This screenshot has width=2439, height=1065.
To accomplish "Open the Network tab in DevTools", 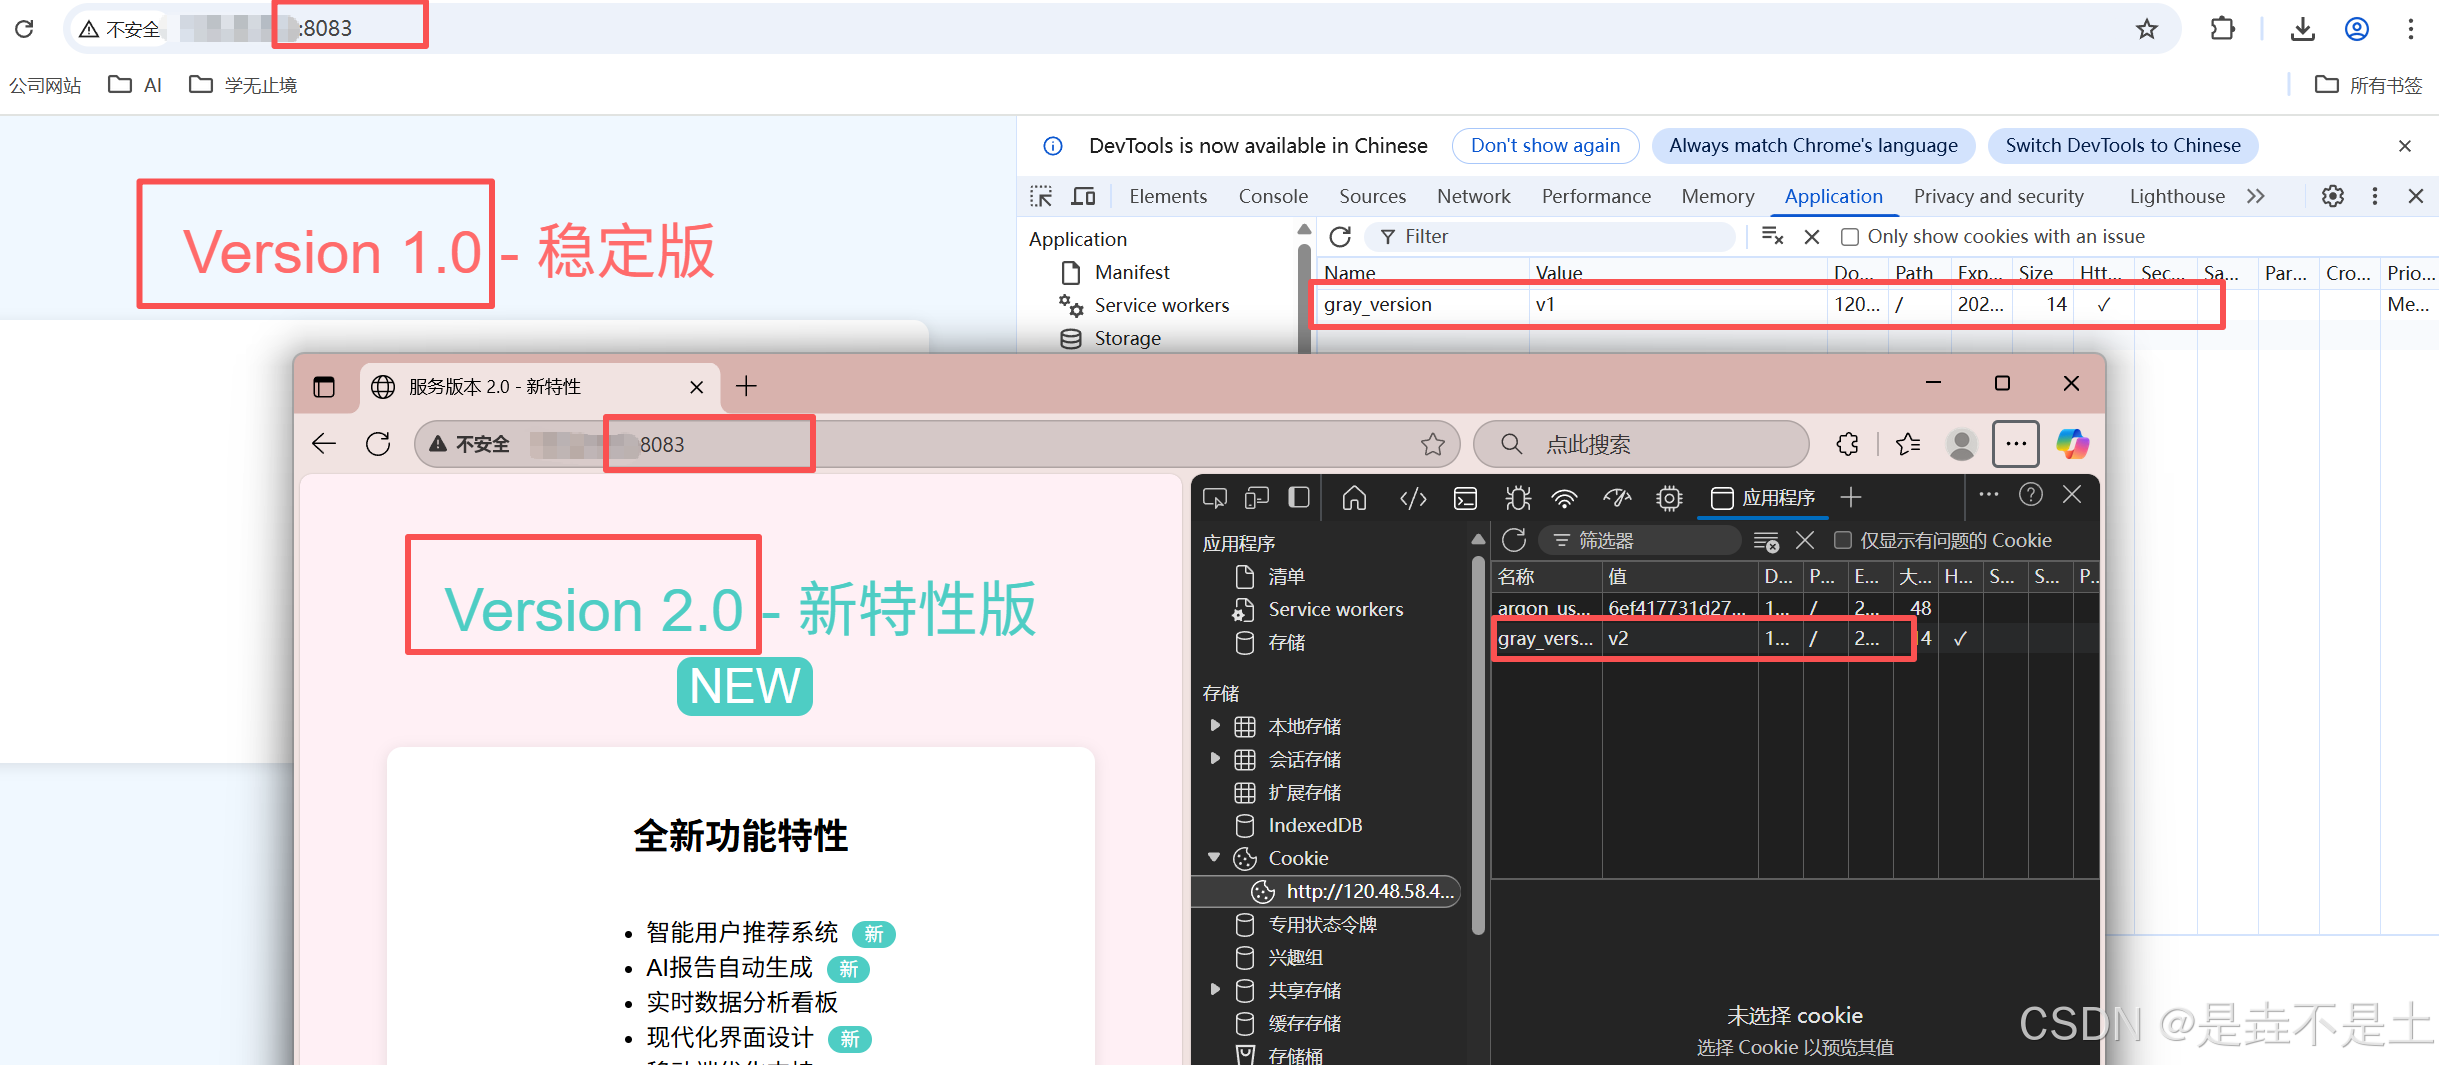I will coord(1474,196).
